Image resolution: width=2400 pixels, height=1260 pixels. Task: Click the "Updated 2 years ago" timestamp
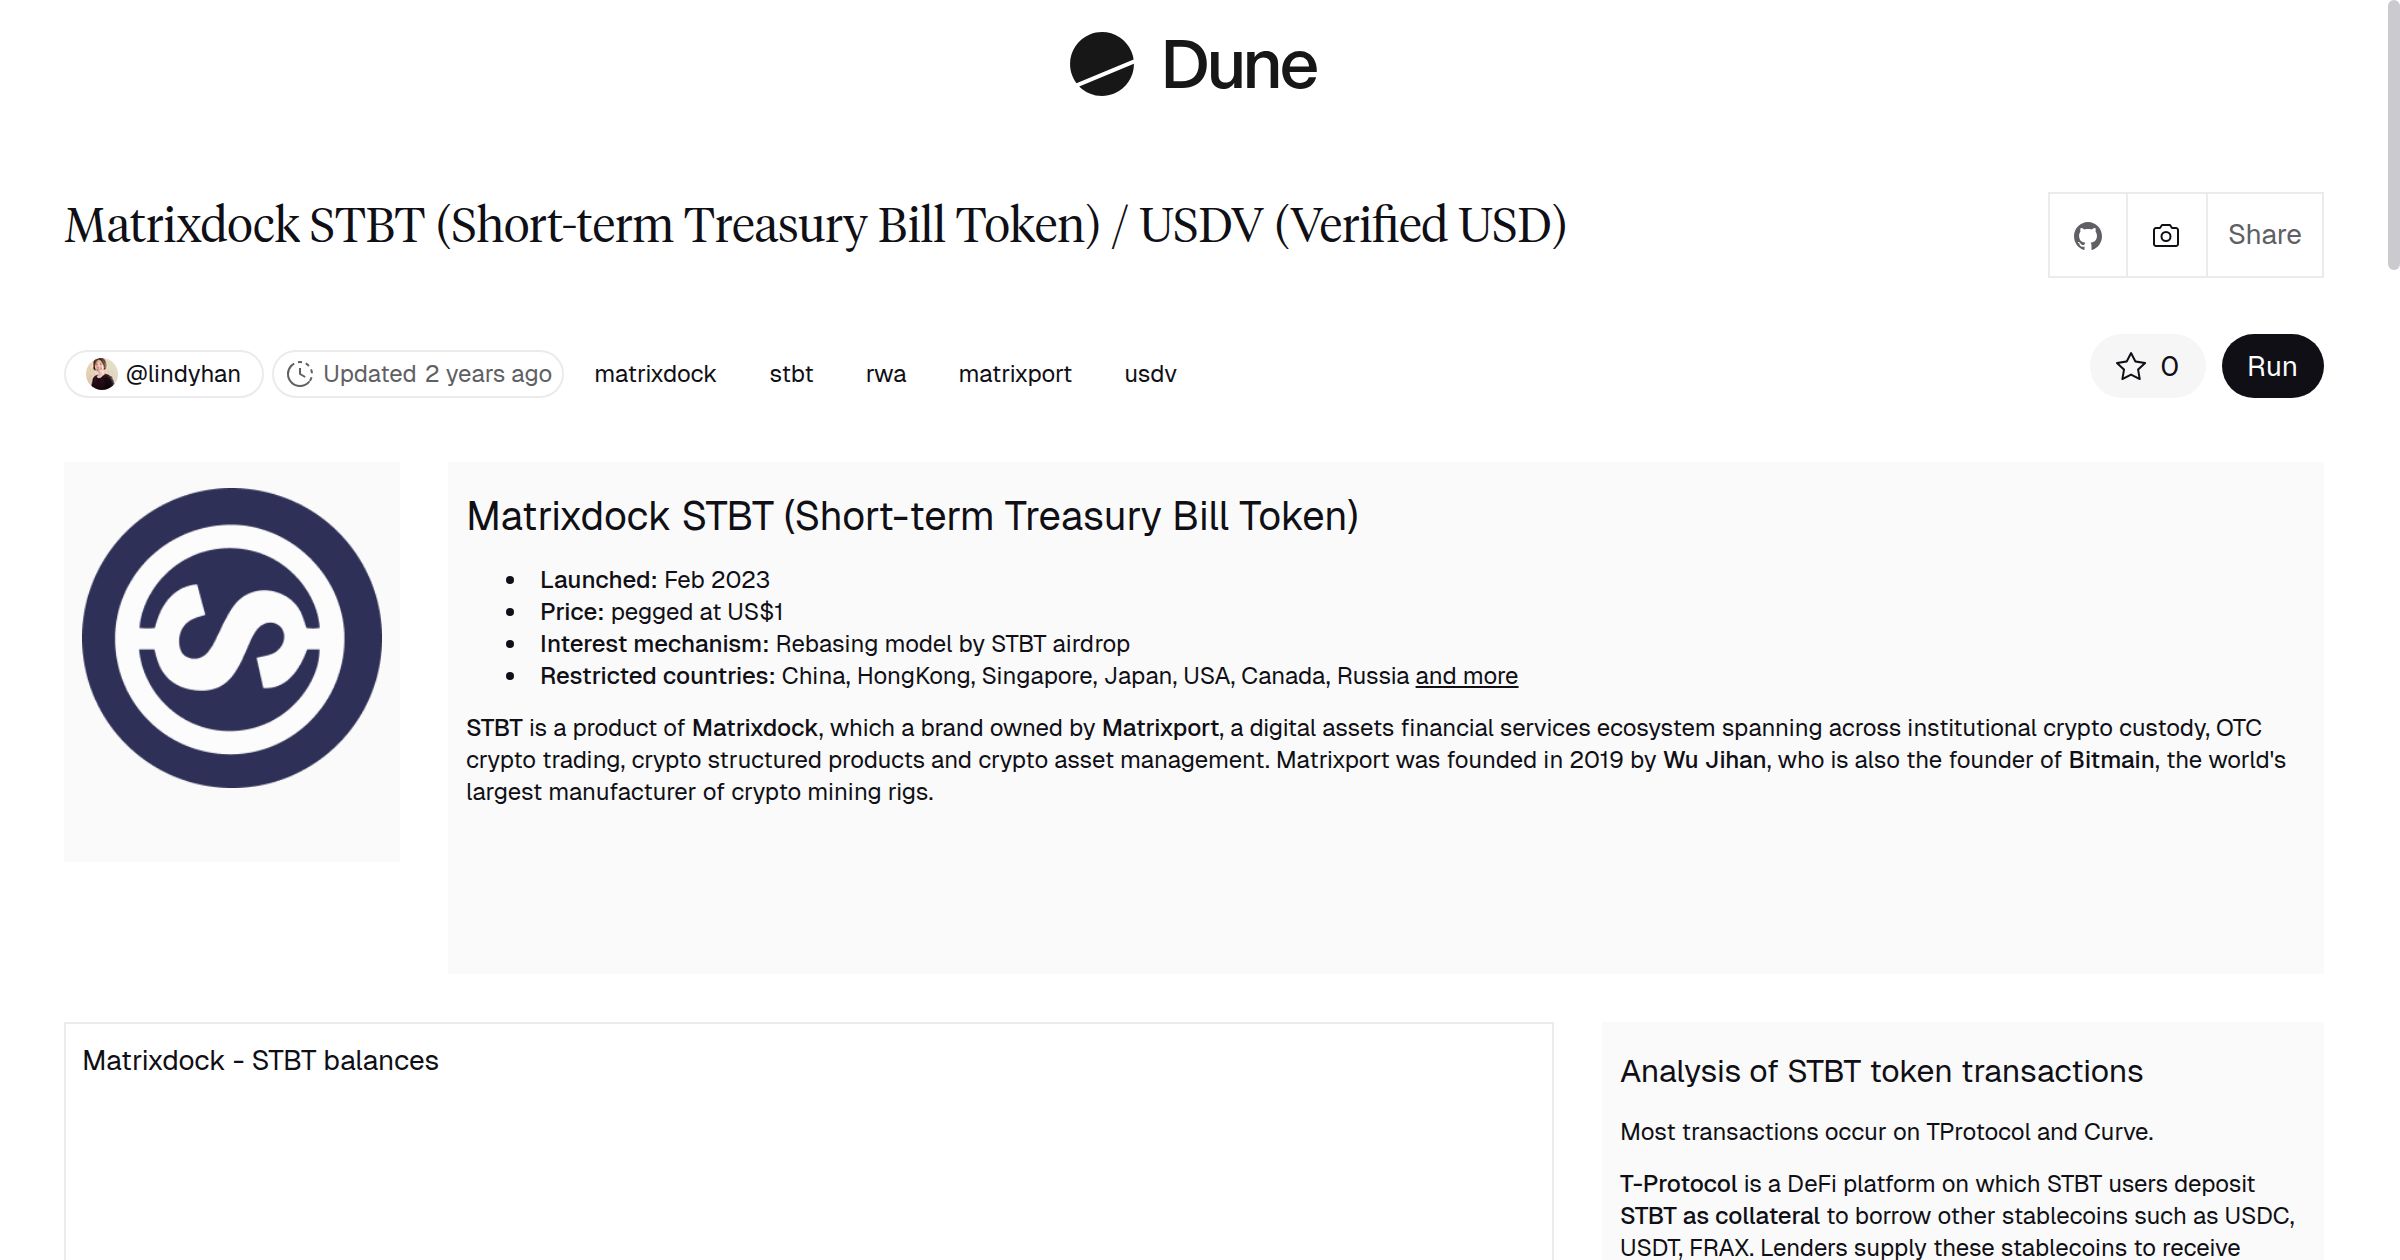437,373
